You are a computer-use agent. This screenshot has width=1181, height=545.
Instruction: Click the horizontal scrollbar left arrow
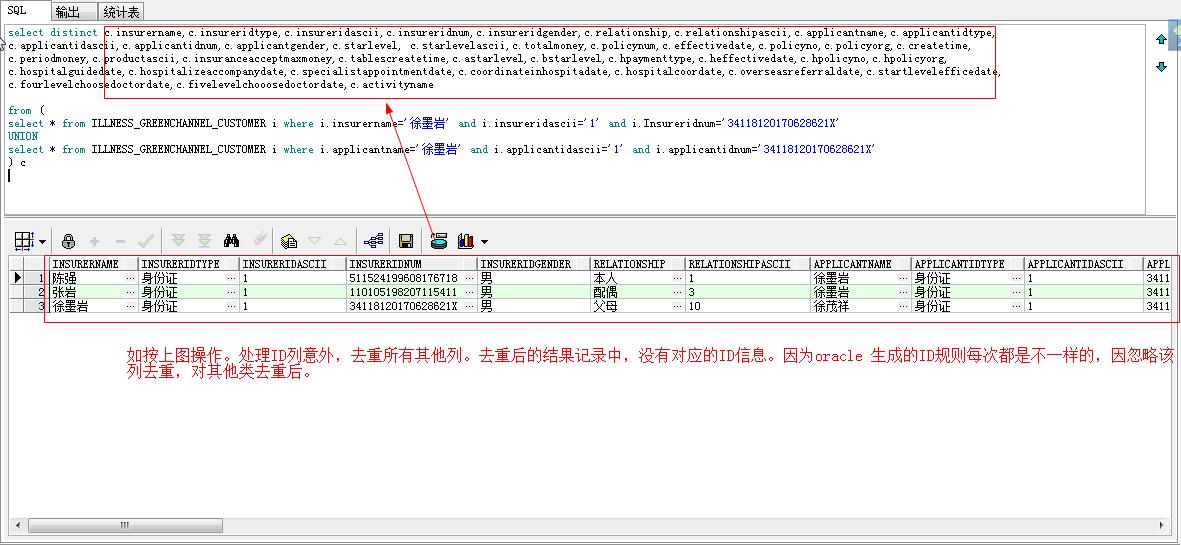click(x=17, y=524)
